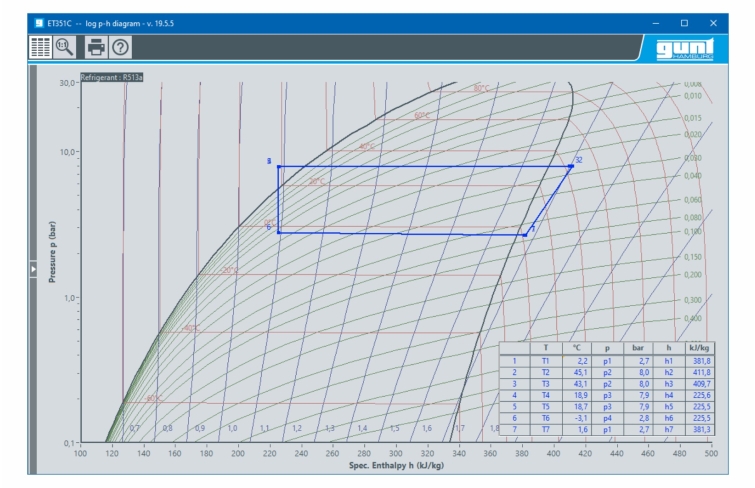Click the h2 enthalpy value 411,8
The height and width of the screenshot is (488, 755).
700,372
